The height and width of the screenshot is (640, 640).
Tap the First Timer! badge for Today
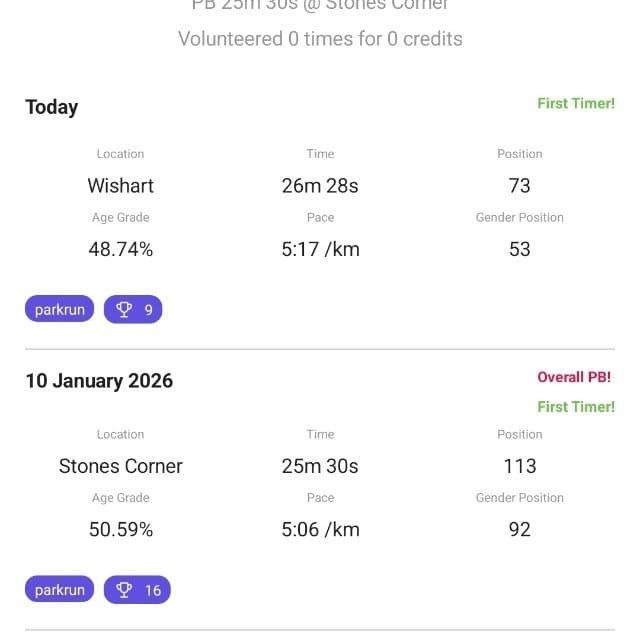coord(575,103)
